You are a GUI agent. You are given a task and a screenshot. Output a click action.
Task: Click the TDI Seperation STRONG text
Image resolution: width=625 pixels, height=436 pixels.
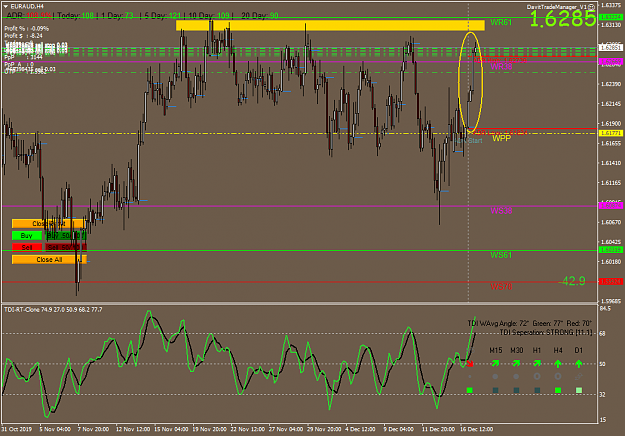click(x=546, y=332)
